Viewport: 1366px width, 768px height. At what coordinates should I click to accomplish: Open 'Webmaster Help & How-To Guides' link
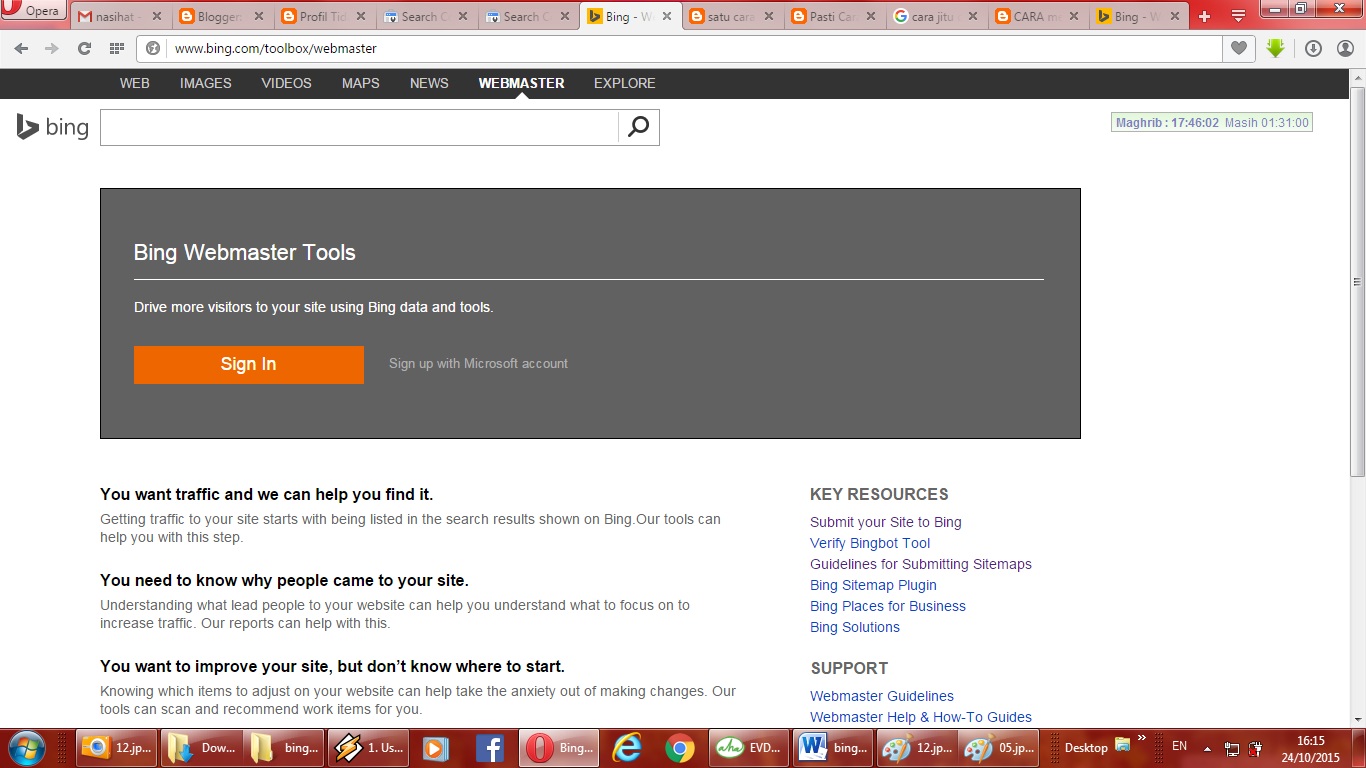pyautogui.click(x=921, y=717)
